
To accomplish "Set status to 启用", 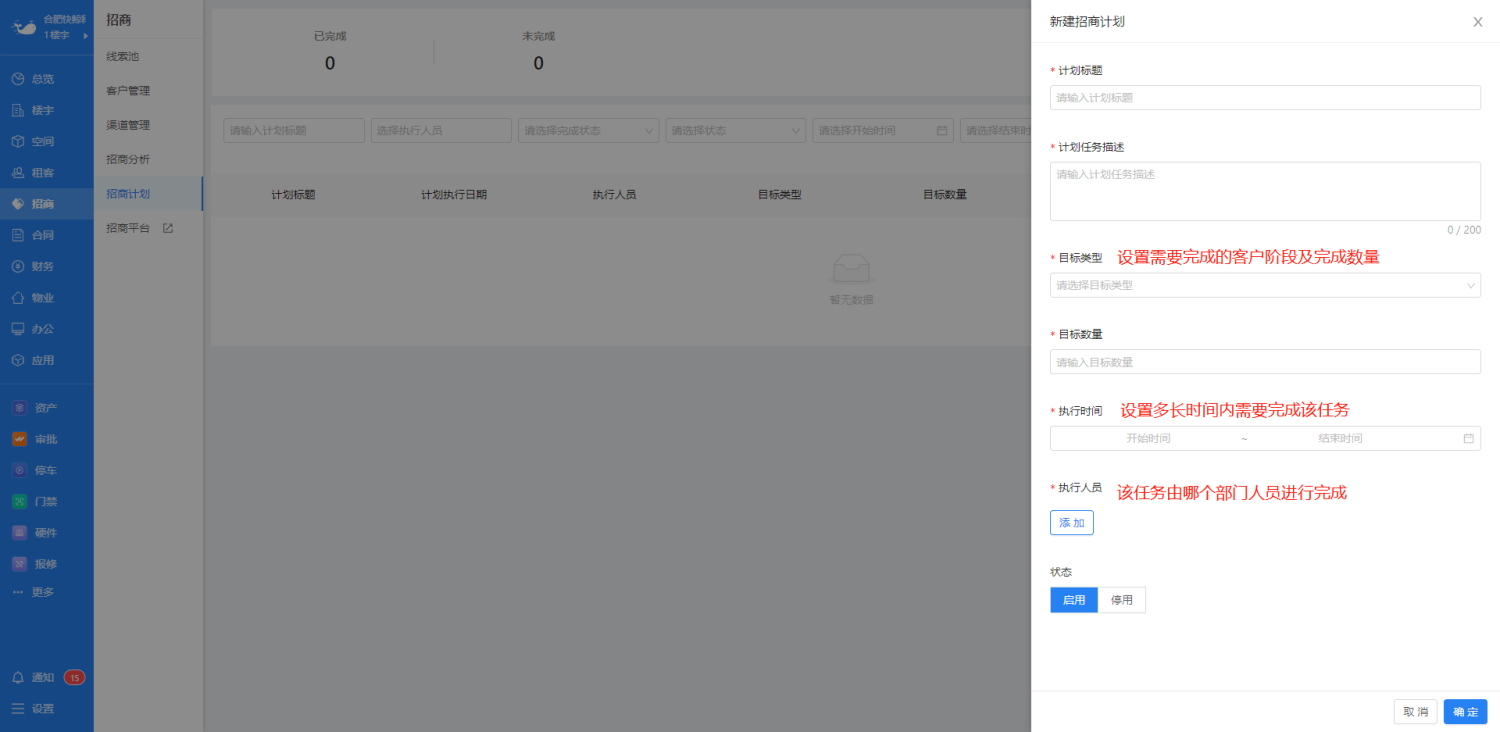I will click(x=1074, y=600).
